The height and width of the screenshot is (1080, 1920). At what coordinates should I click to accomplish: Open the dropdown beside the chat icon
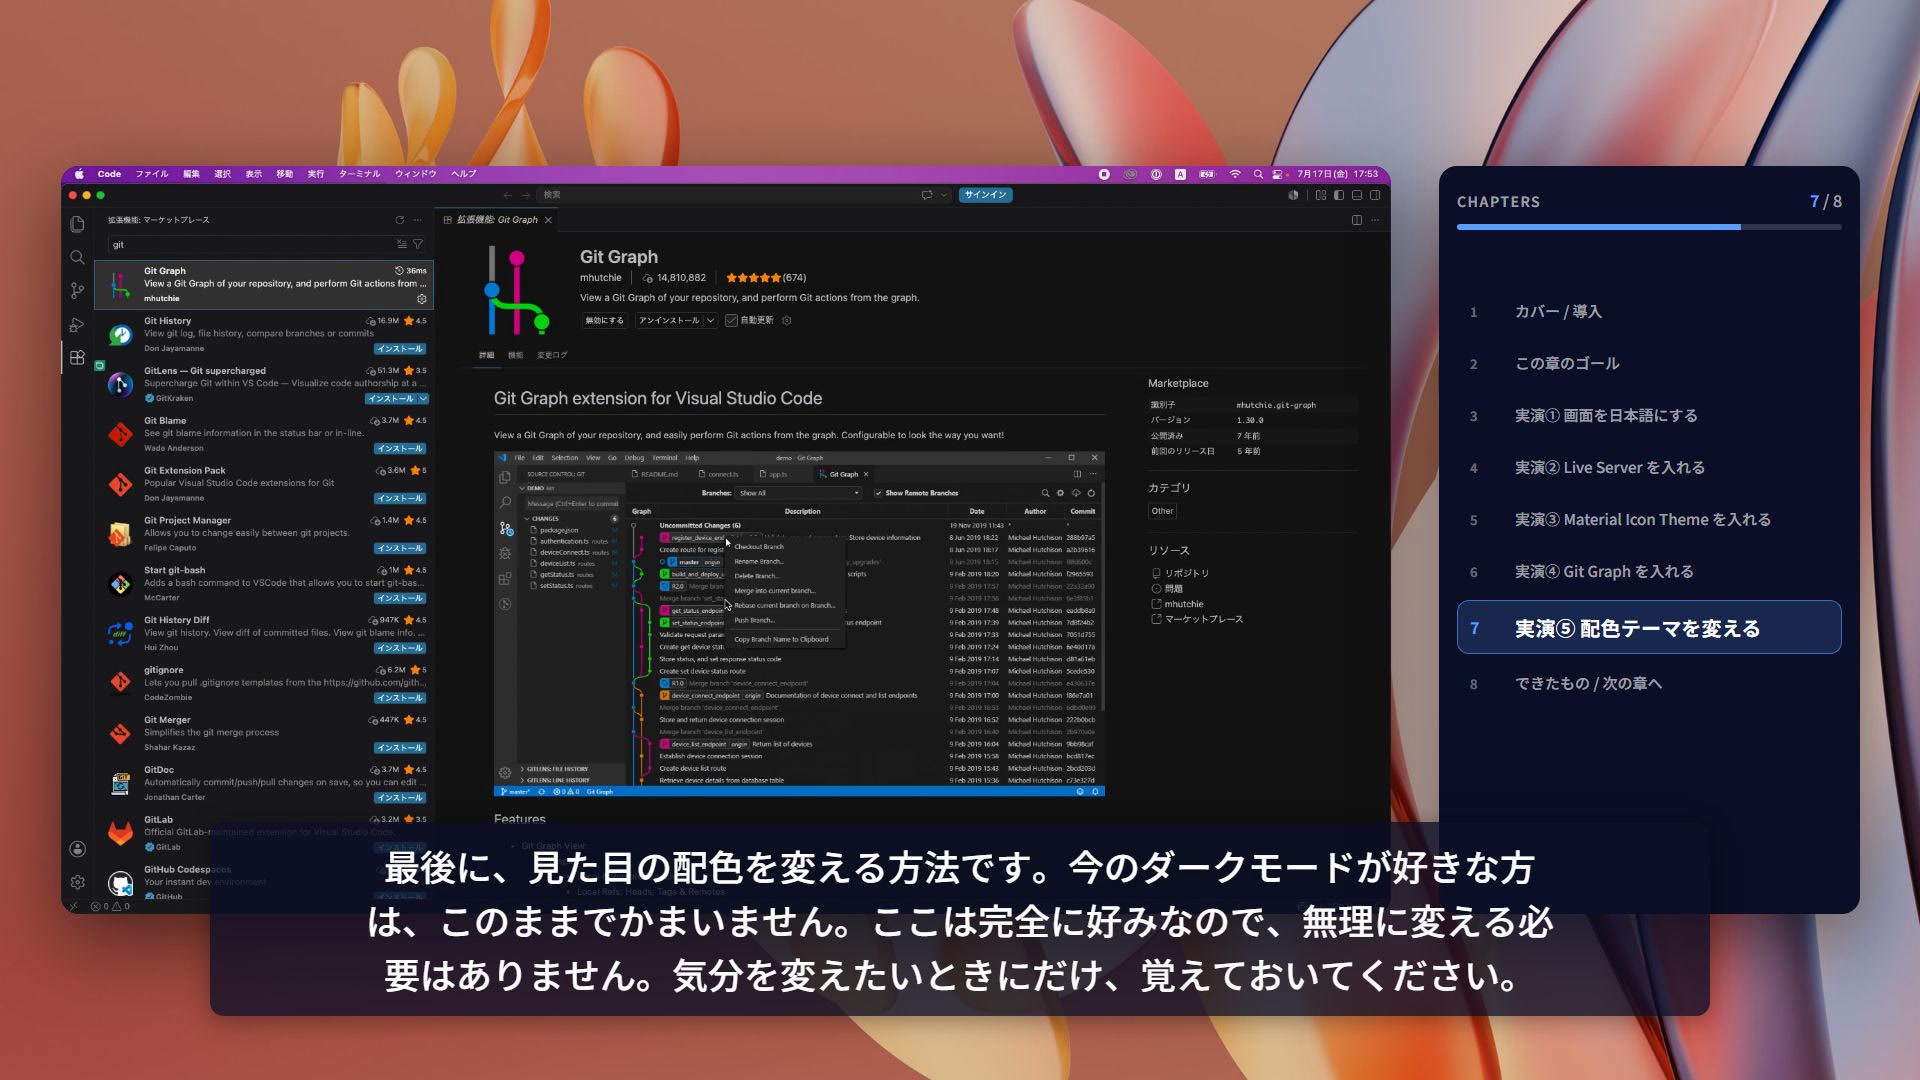[x=944, y=195]
